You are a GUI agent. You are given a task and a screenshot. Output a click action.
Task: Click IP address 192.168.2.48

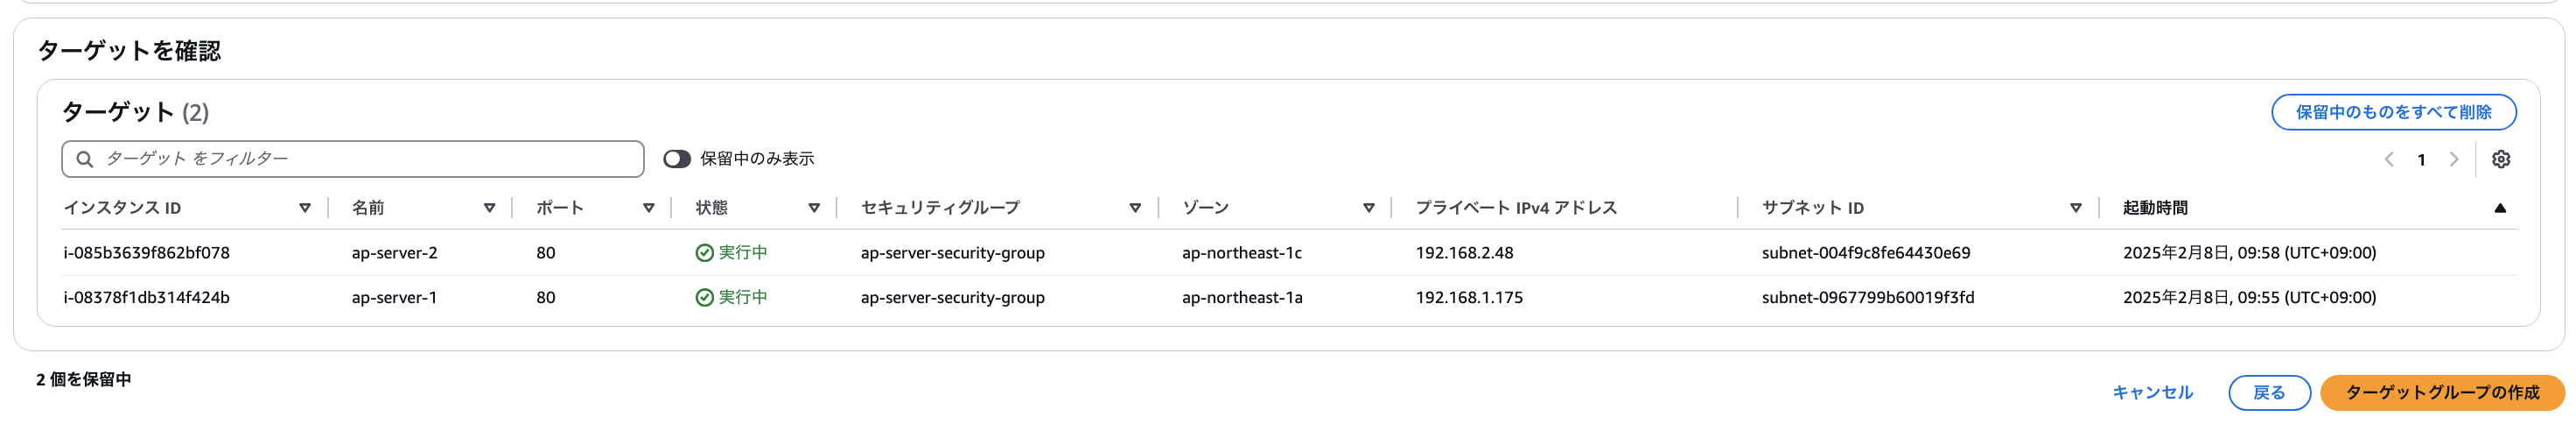[1464, 253]
